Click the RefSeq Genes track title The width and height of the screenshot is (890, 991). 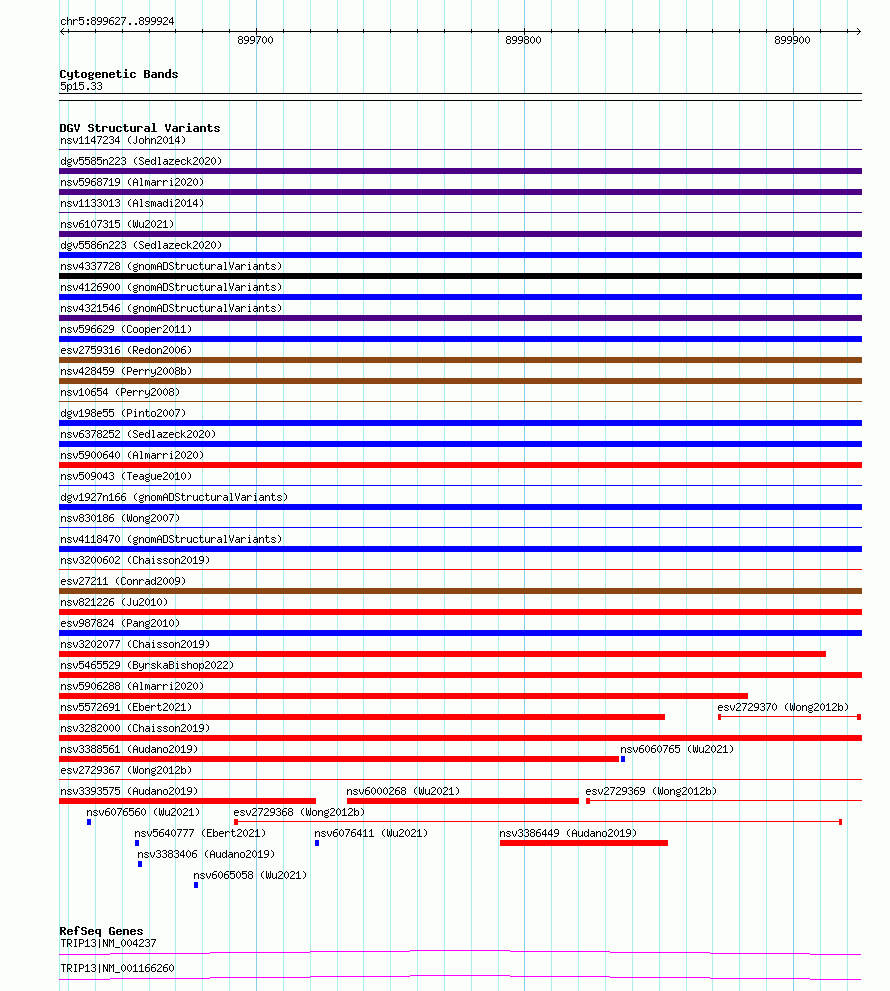[x=101, y=931]
